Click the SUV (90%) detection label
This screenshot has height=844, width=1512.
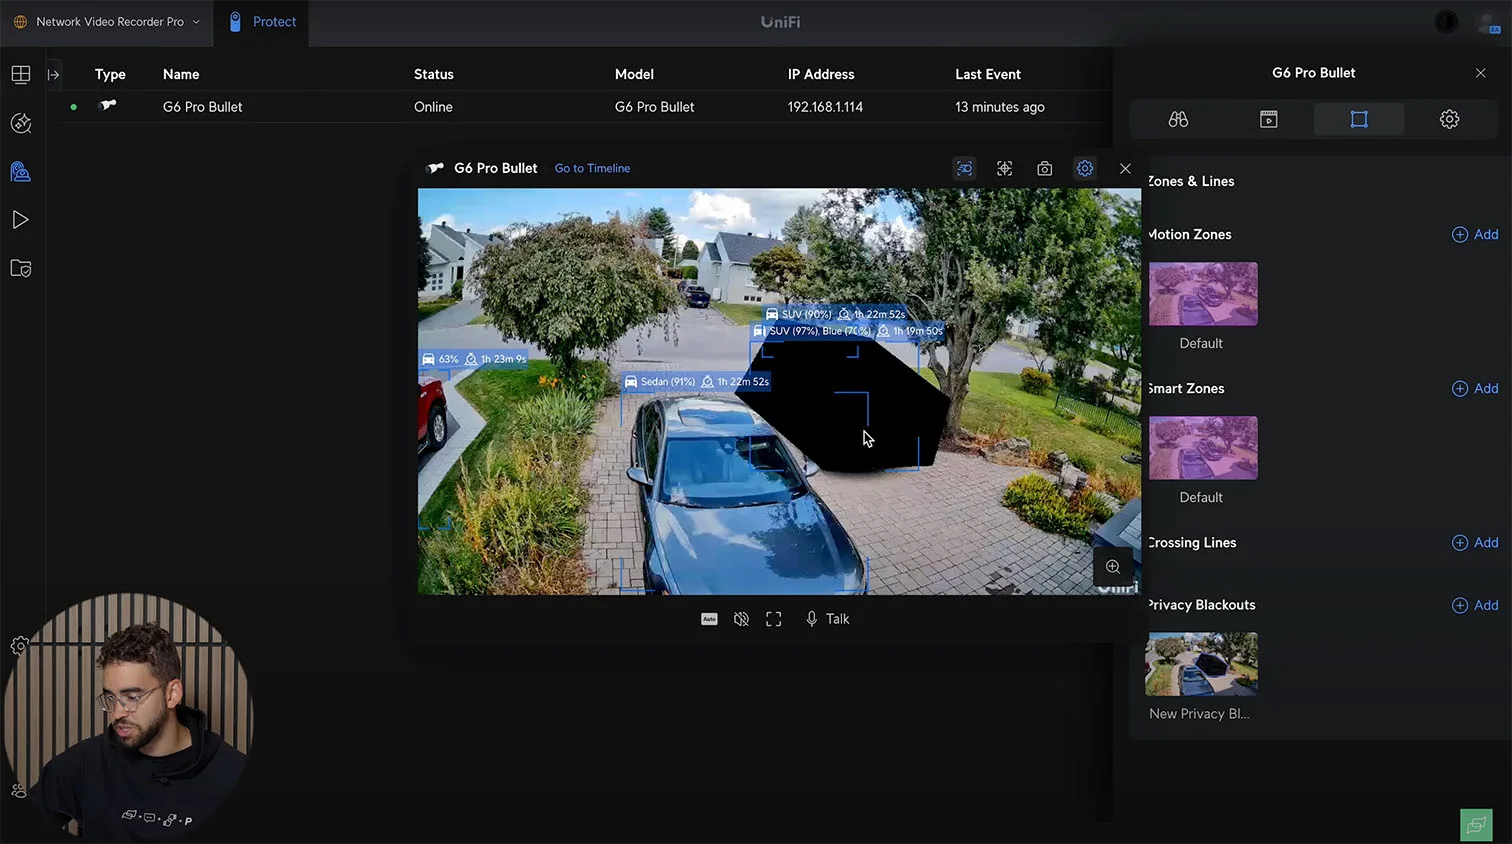pyautogui.click(x=836, y=314)
